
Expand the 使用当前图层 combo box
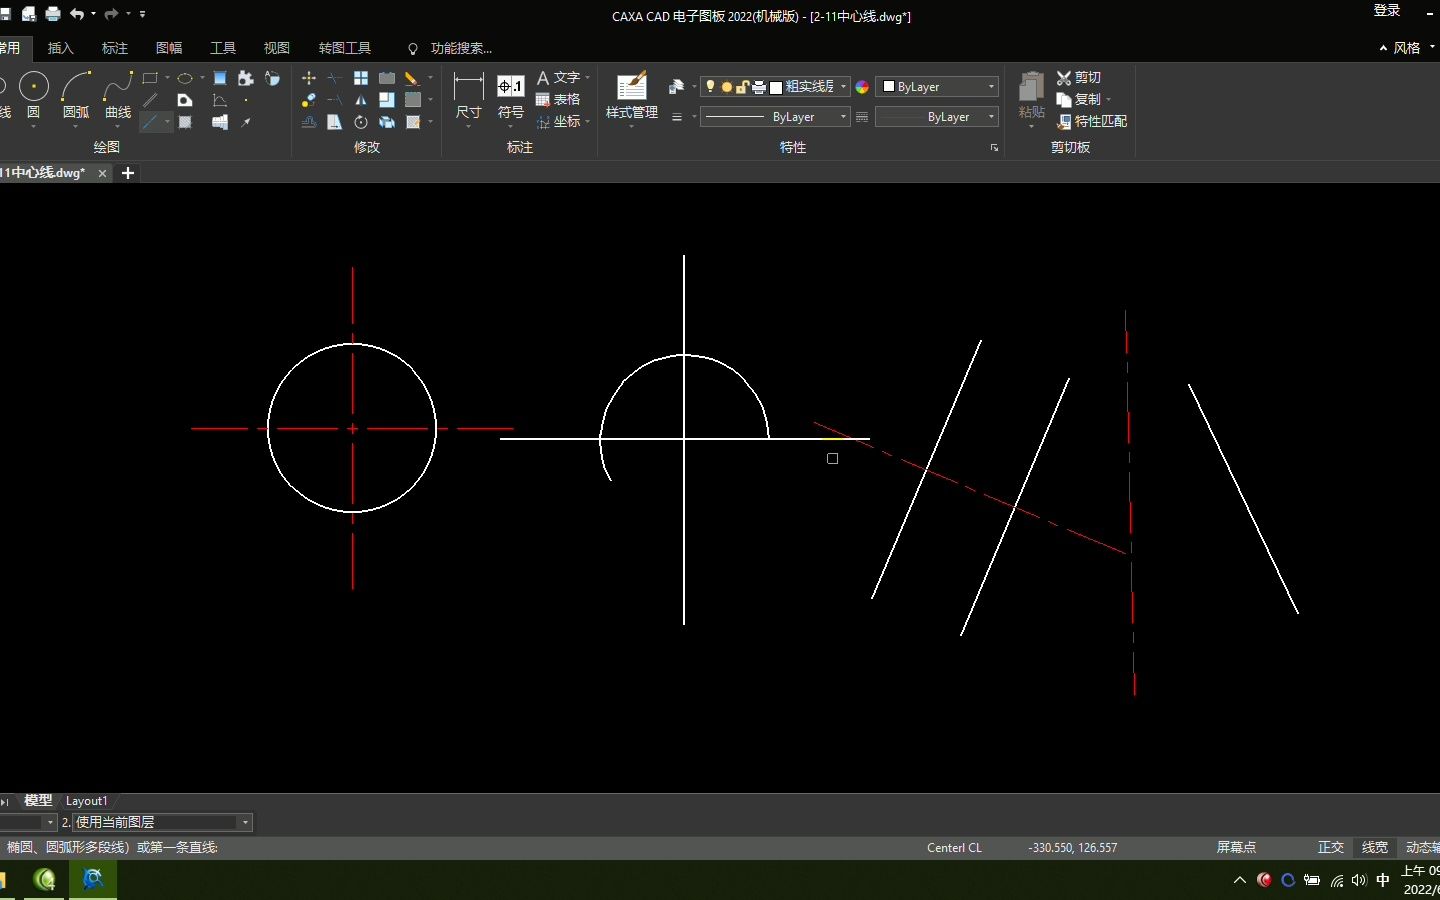coord(163,822)
